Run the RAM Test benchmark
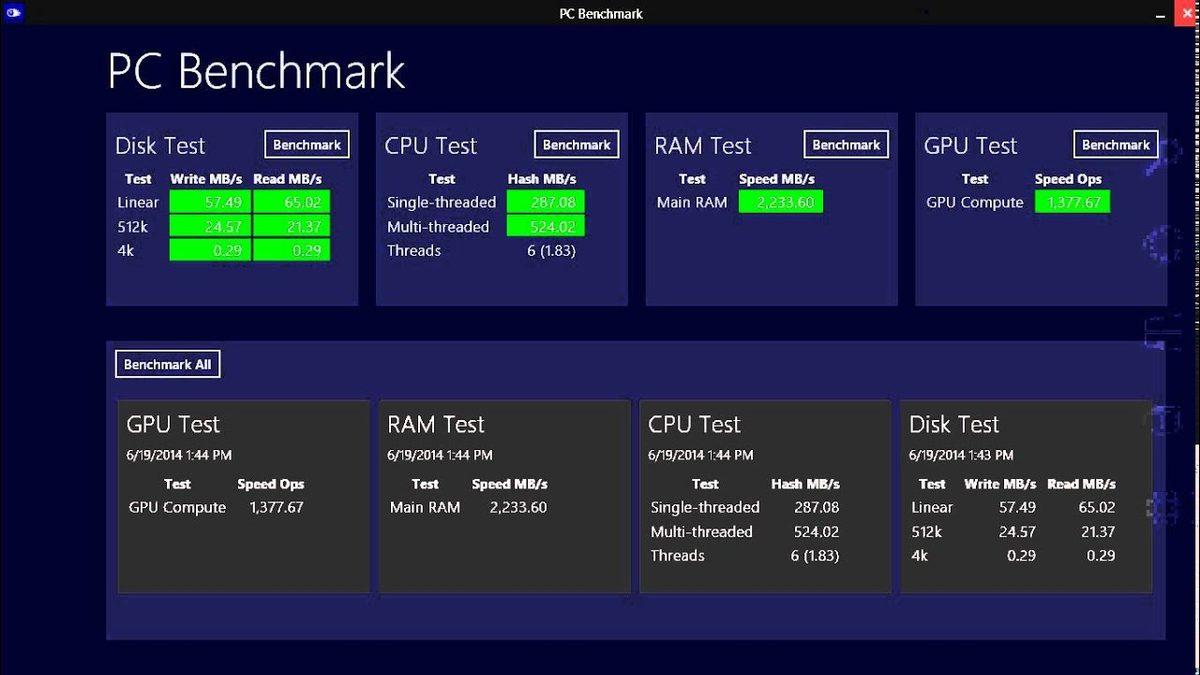This screenshot has width=1200, height=675. [x=845, y=143]
